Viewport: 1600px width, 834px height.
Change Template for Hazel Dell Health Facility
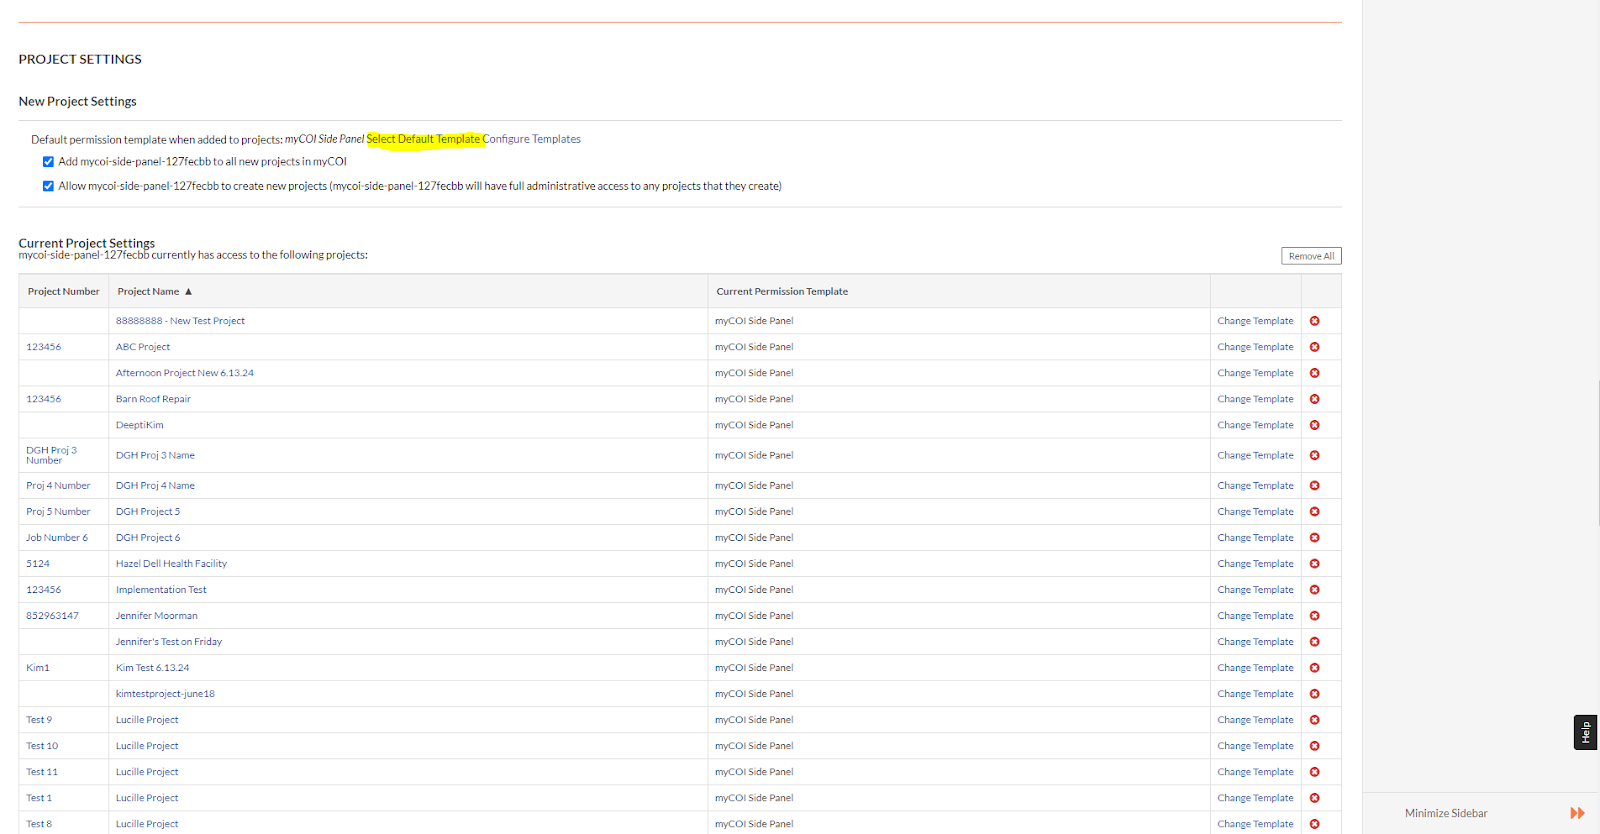point(1255,564)
